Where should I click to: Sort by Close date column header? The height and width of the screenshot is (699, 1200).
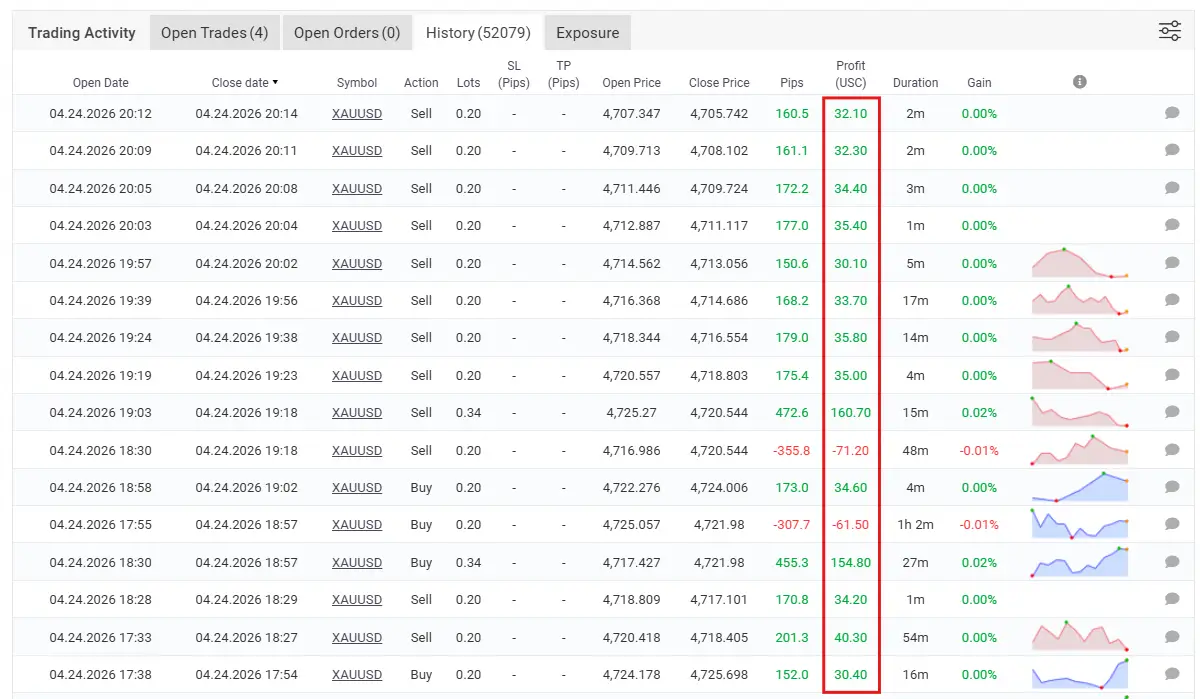point(245,82)
